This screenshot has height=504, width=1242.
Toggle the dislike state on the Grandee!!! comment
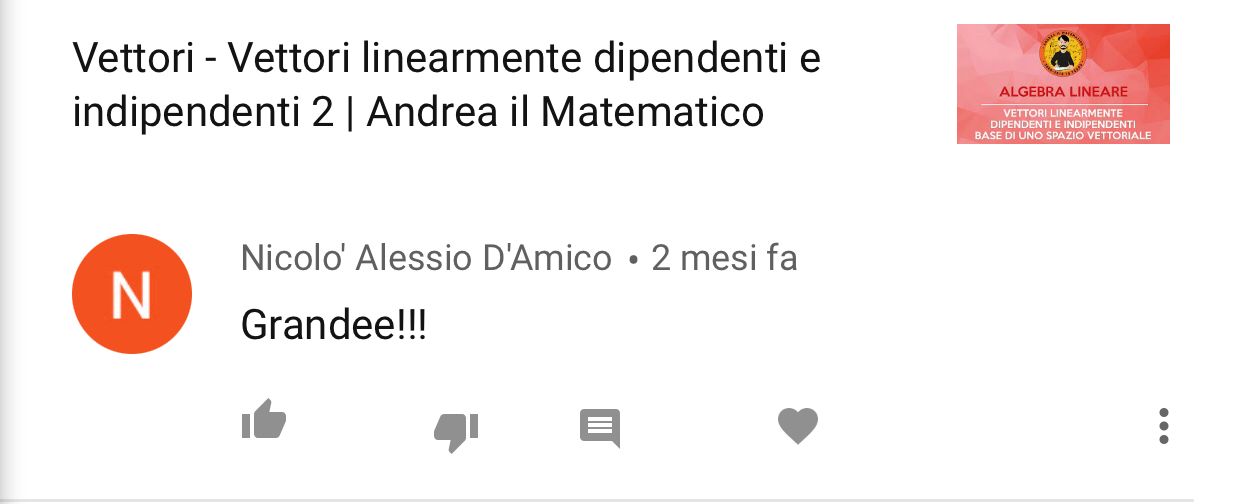click(456, 431)
